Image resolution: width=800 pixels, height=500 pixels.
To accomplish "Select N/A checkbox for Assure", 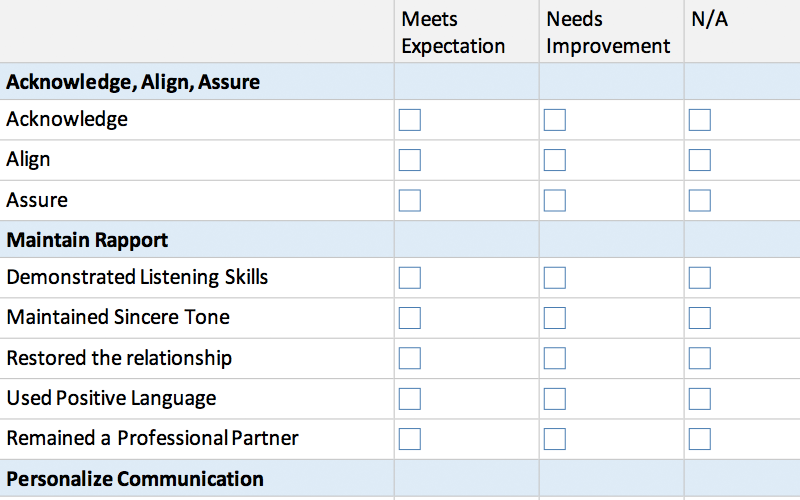I will (x=699, y=201).
